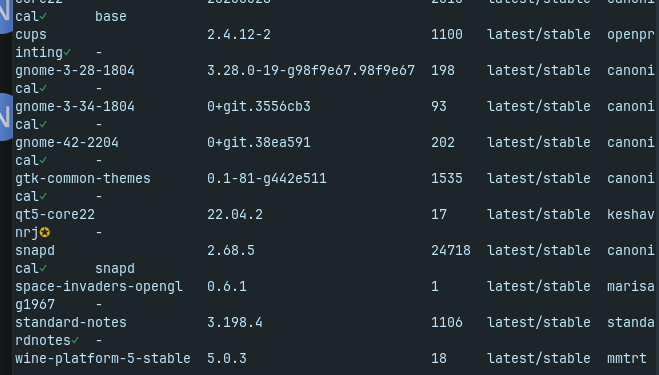Viewport: 659px width, 375px height.
Task: Click the standard-notes package name
Action: [71, 322]
